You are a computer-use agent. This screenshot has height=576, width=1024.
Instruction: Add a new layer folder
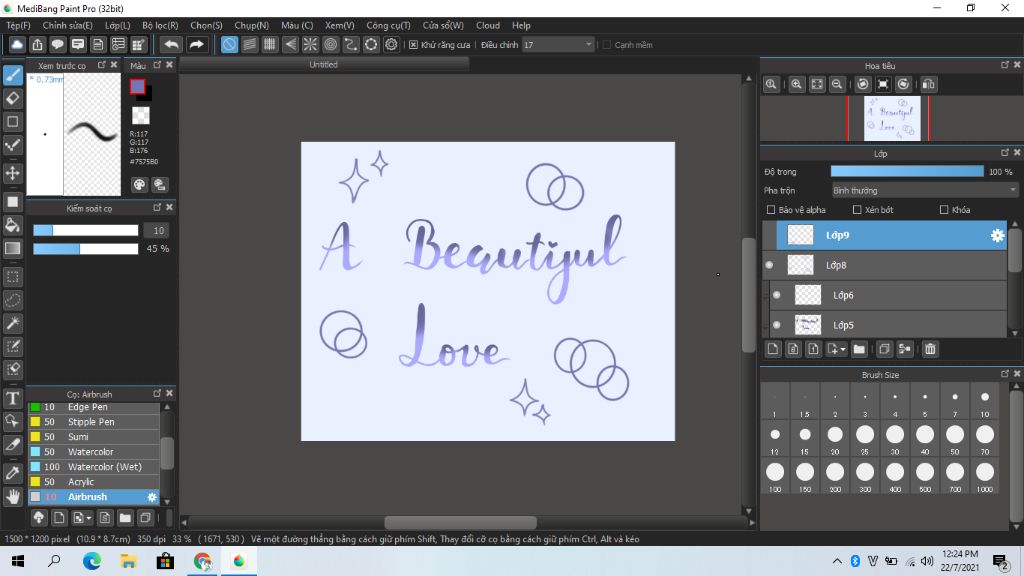[859, 349]
